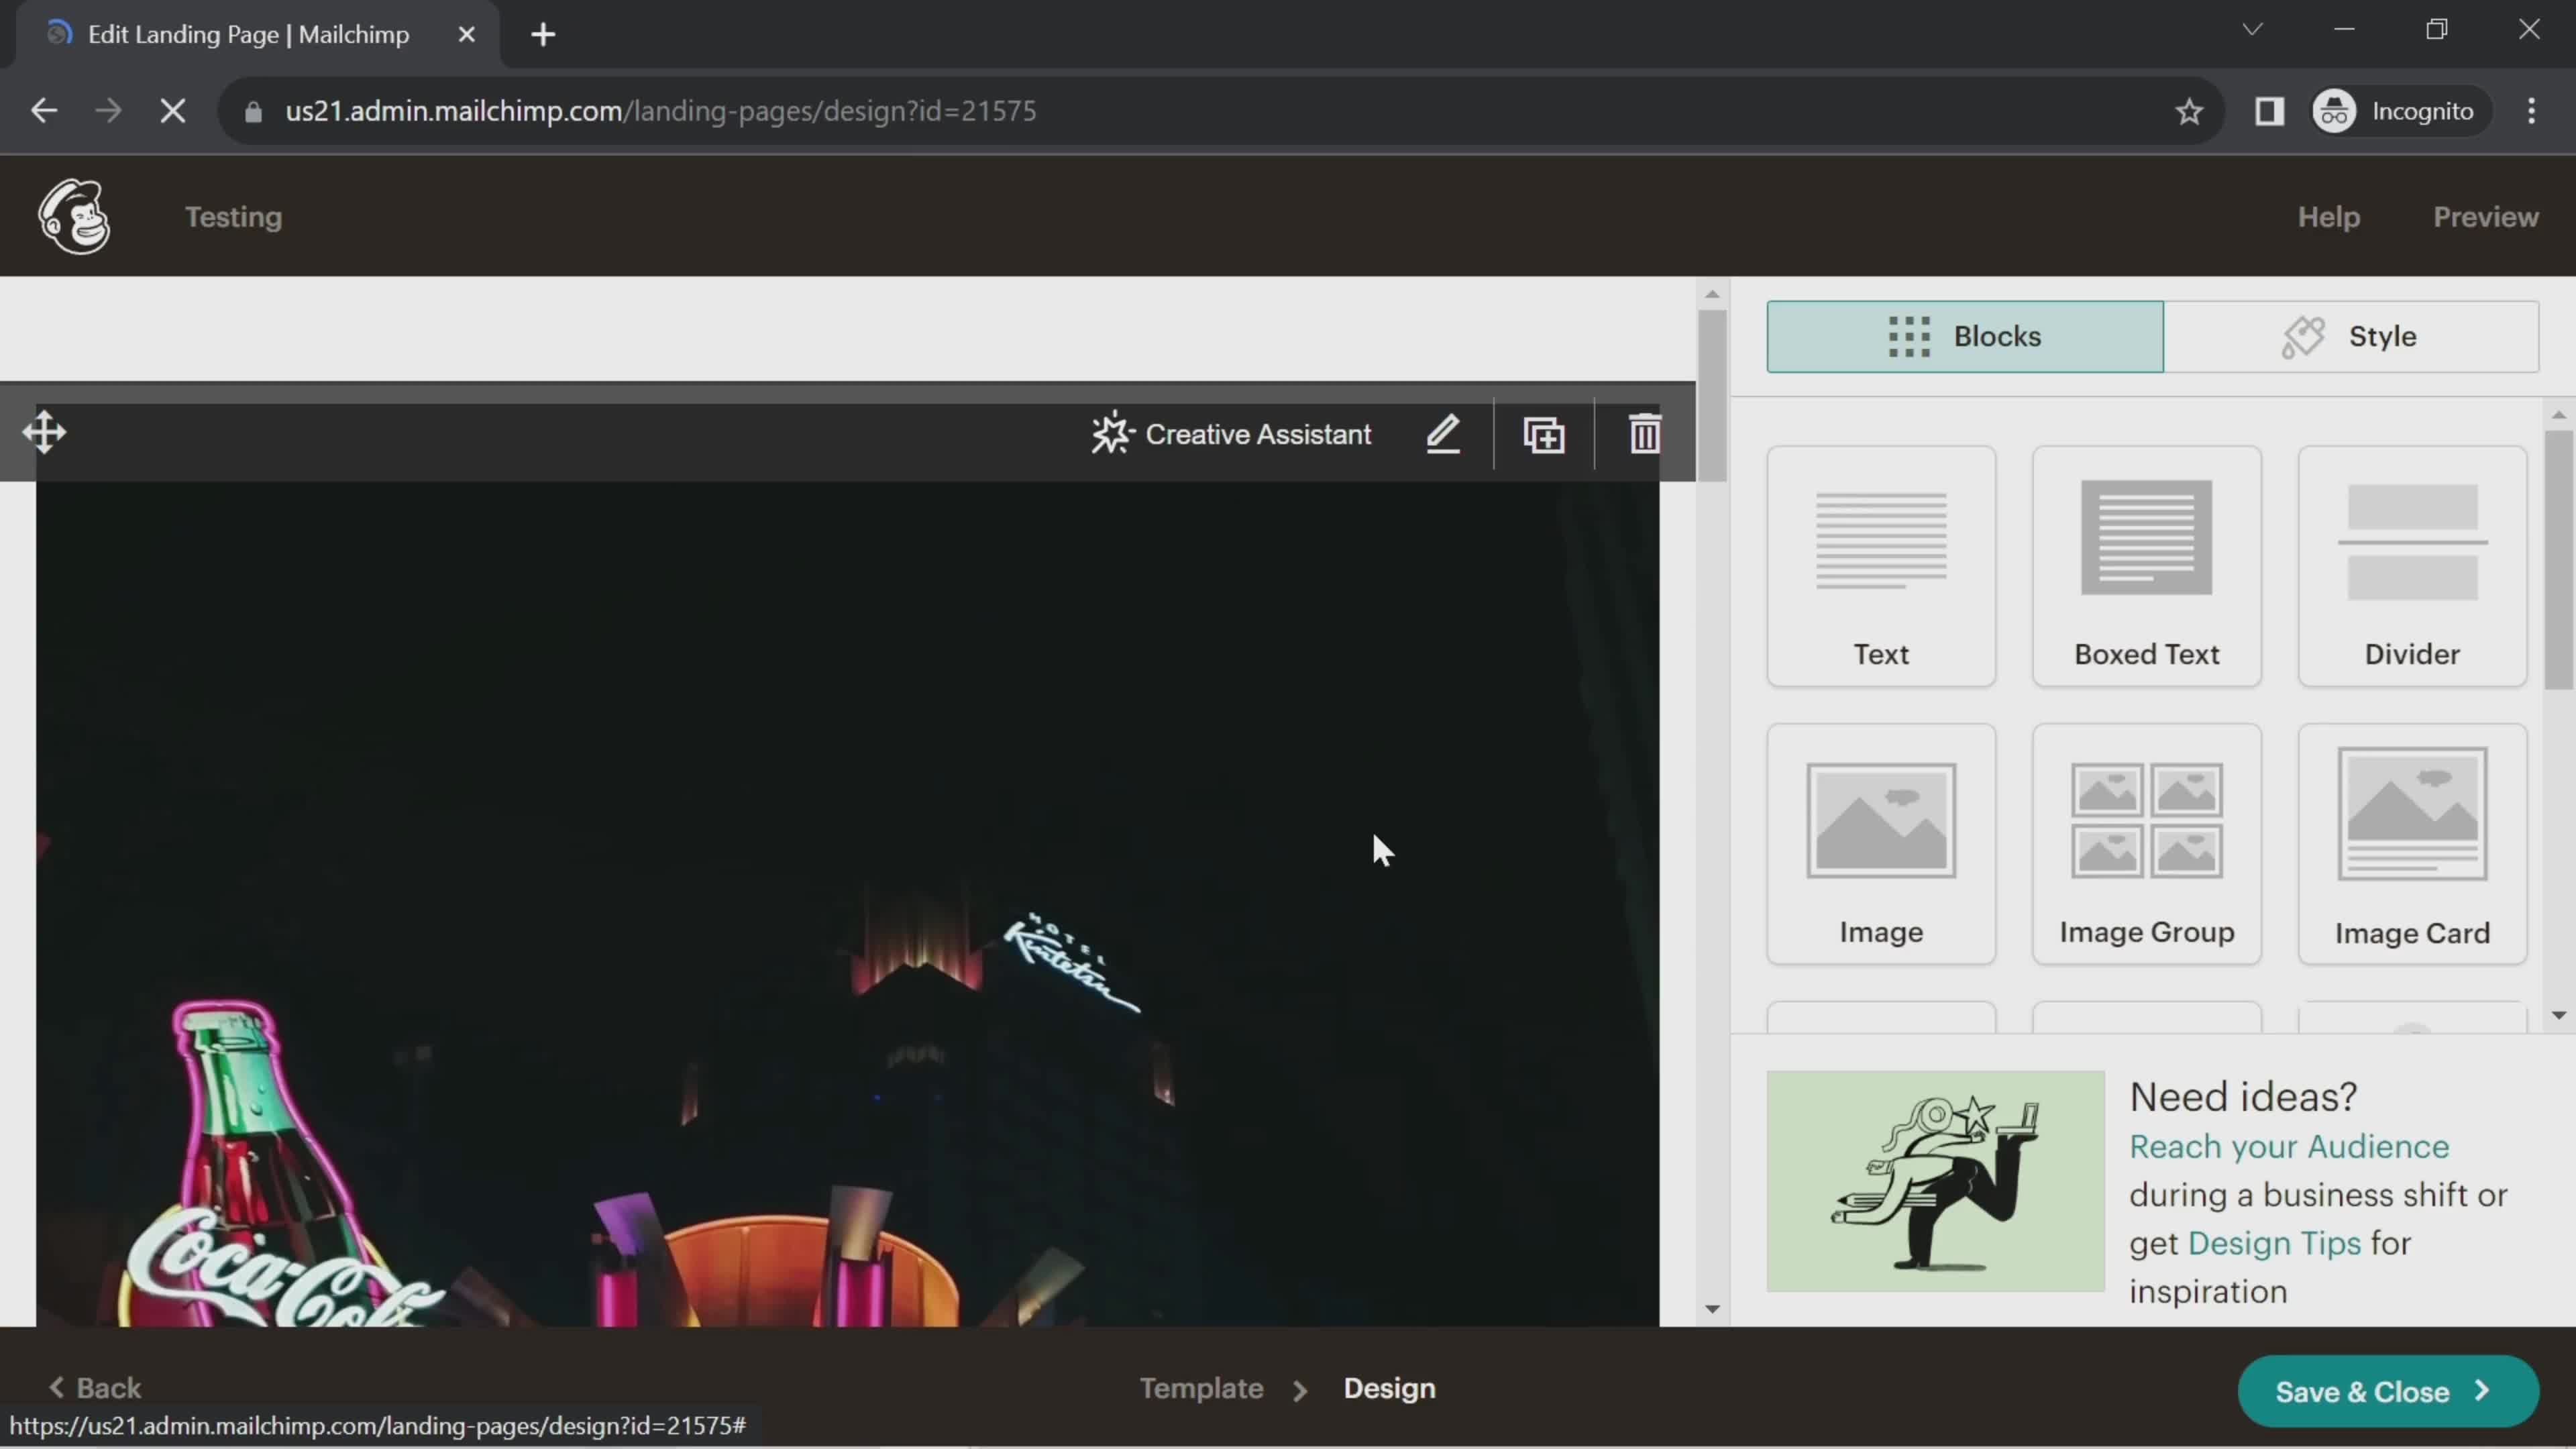Click the Need ideas illustration thumbnail

tap(1935, 1182)
